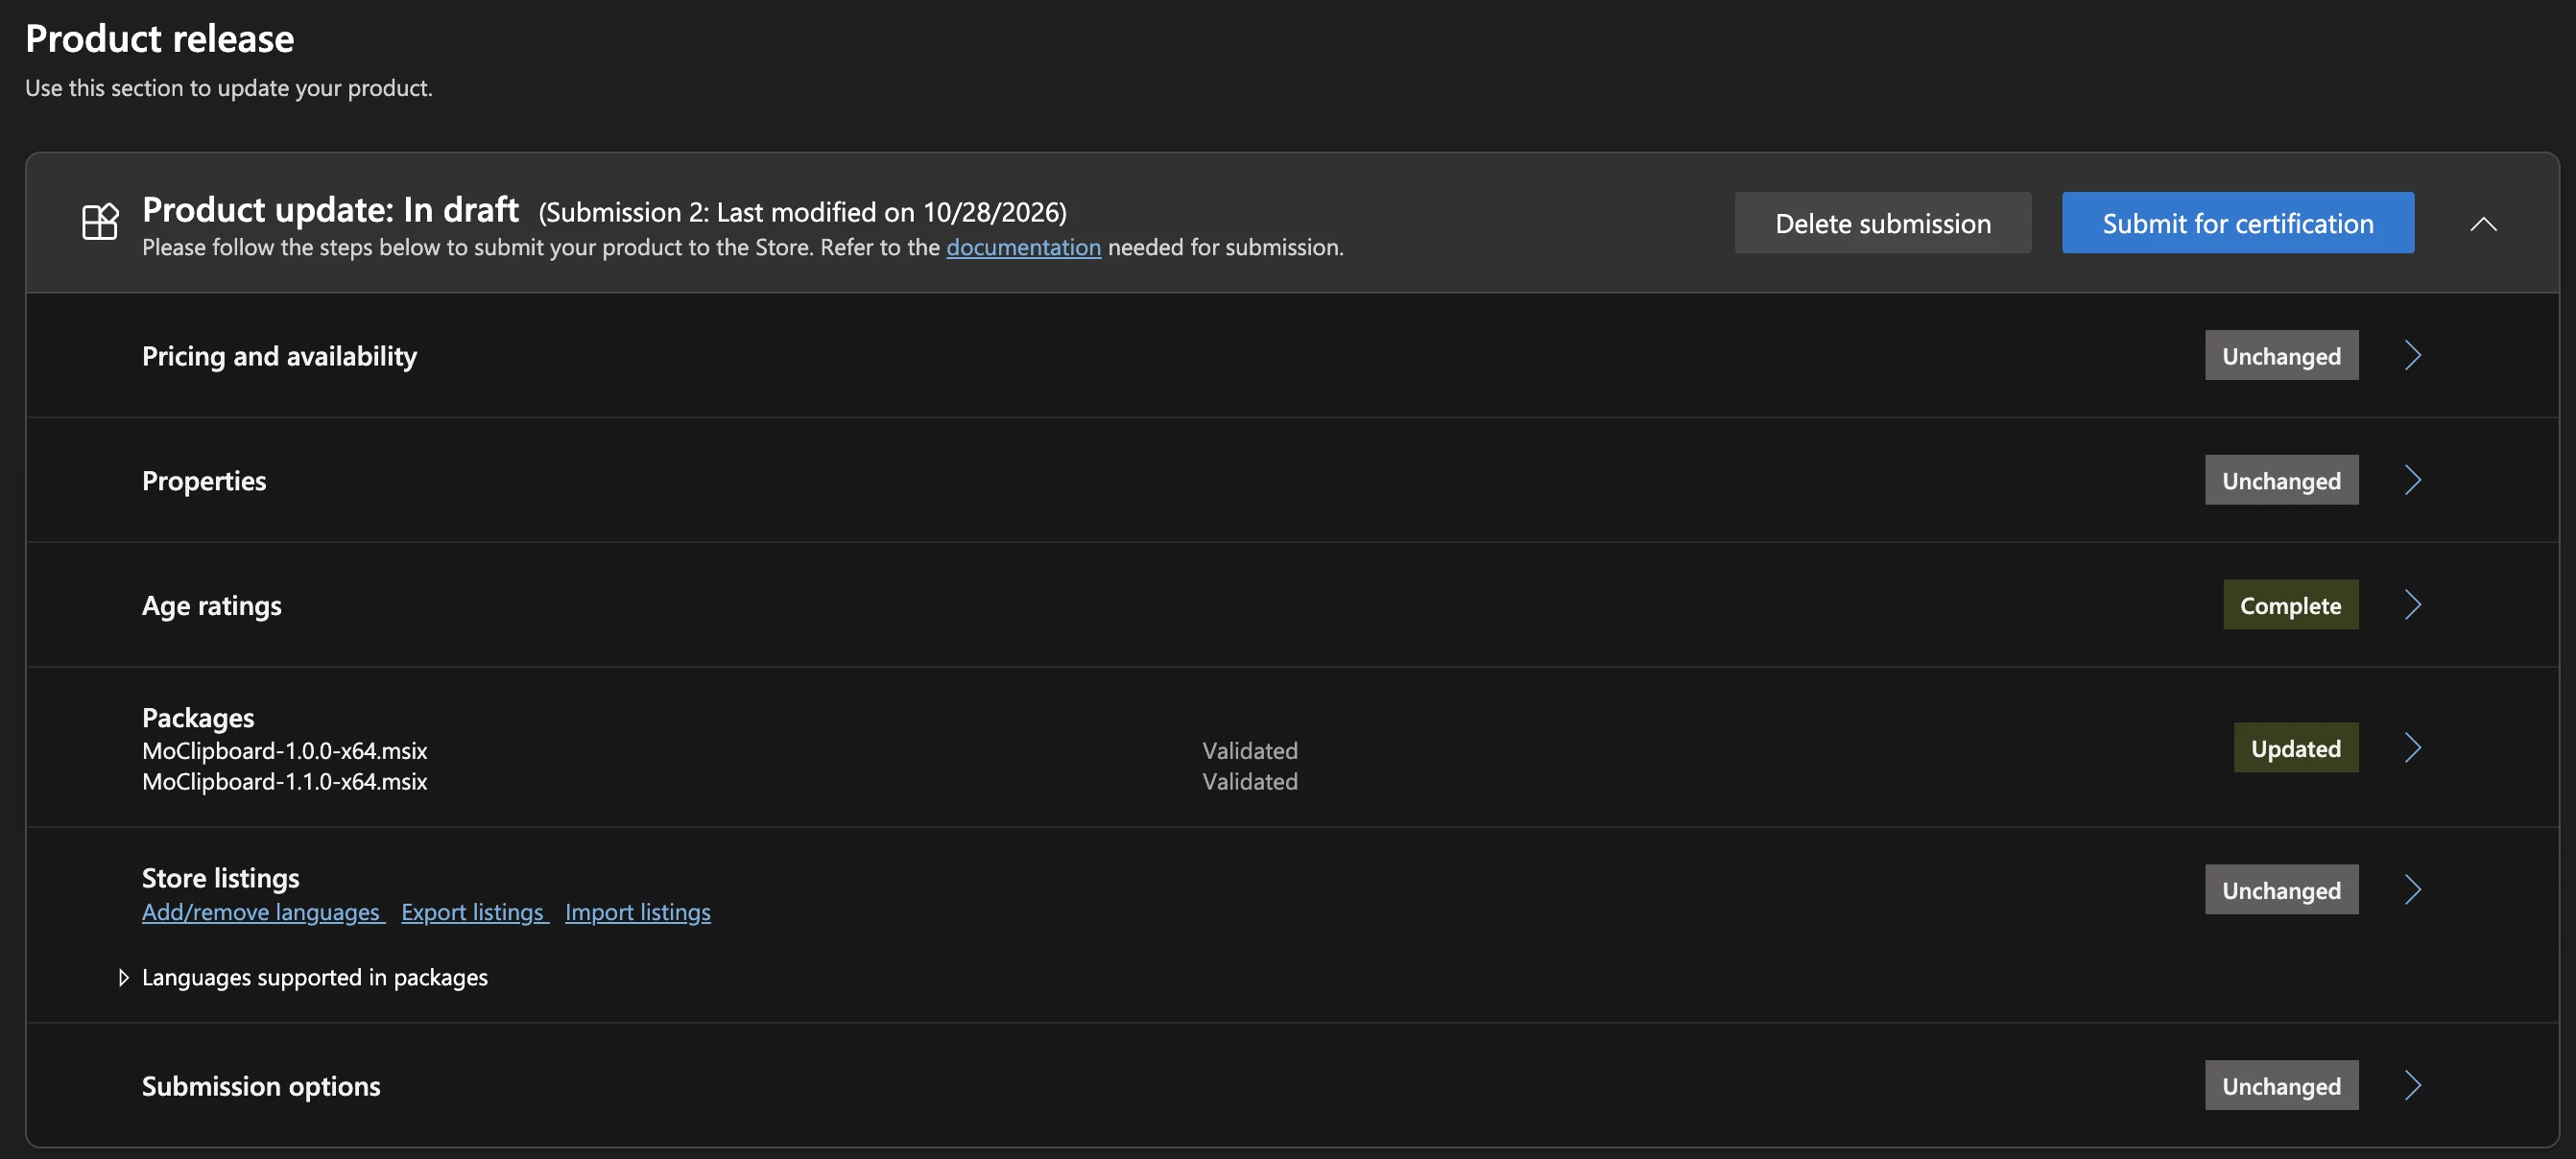Click Submit for certification button
The width and height of the screenshot is (2576, 1159).
click(2238, 223)
